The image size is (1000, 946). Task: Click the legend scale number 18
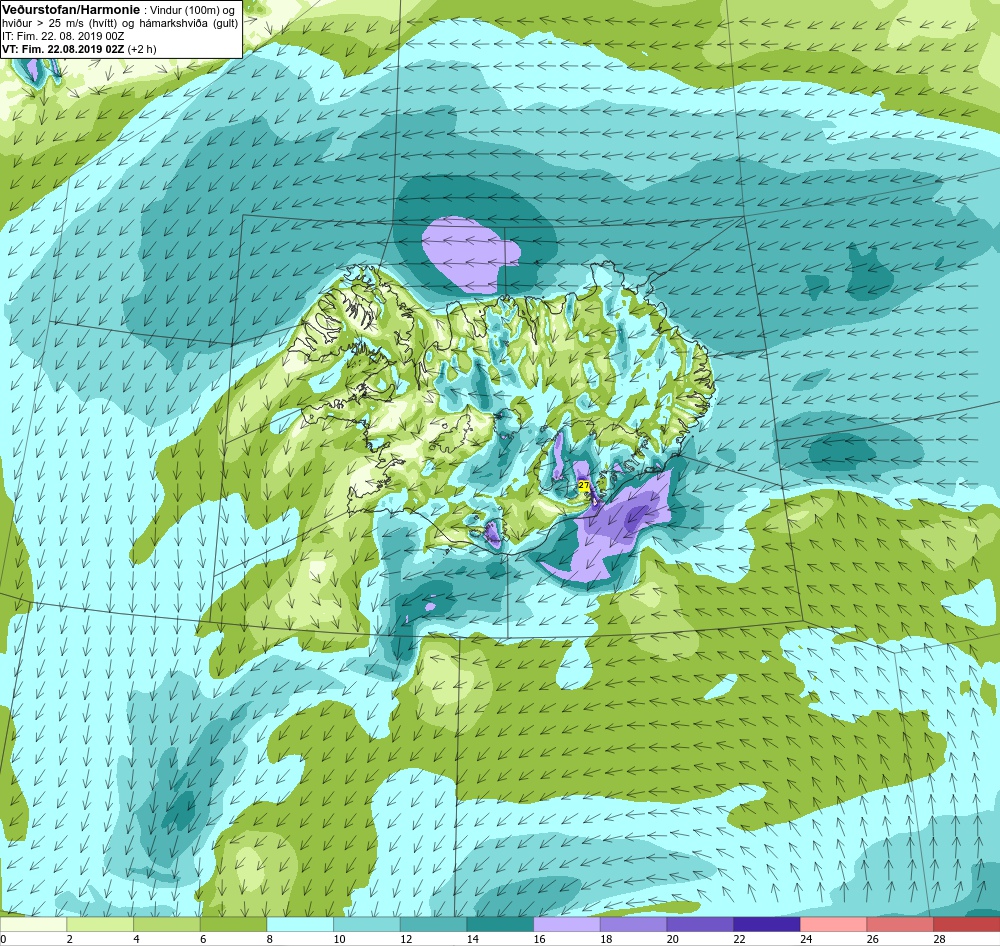point(606,939)
